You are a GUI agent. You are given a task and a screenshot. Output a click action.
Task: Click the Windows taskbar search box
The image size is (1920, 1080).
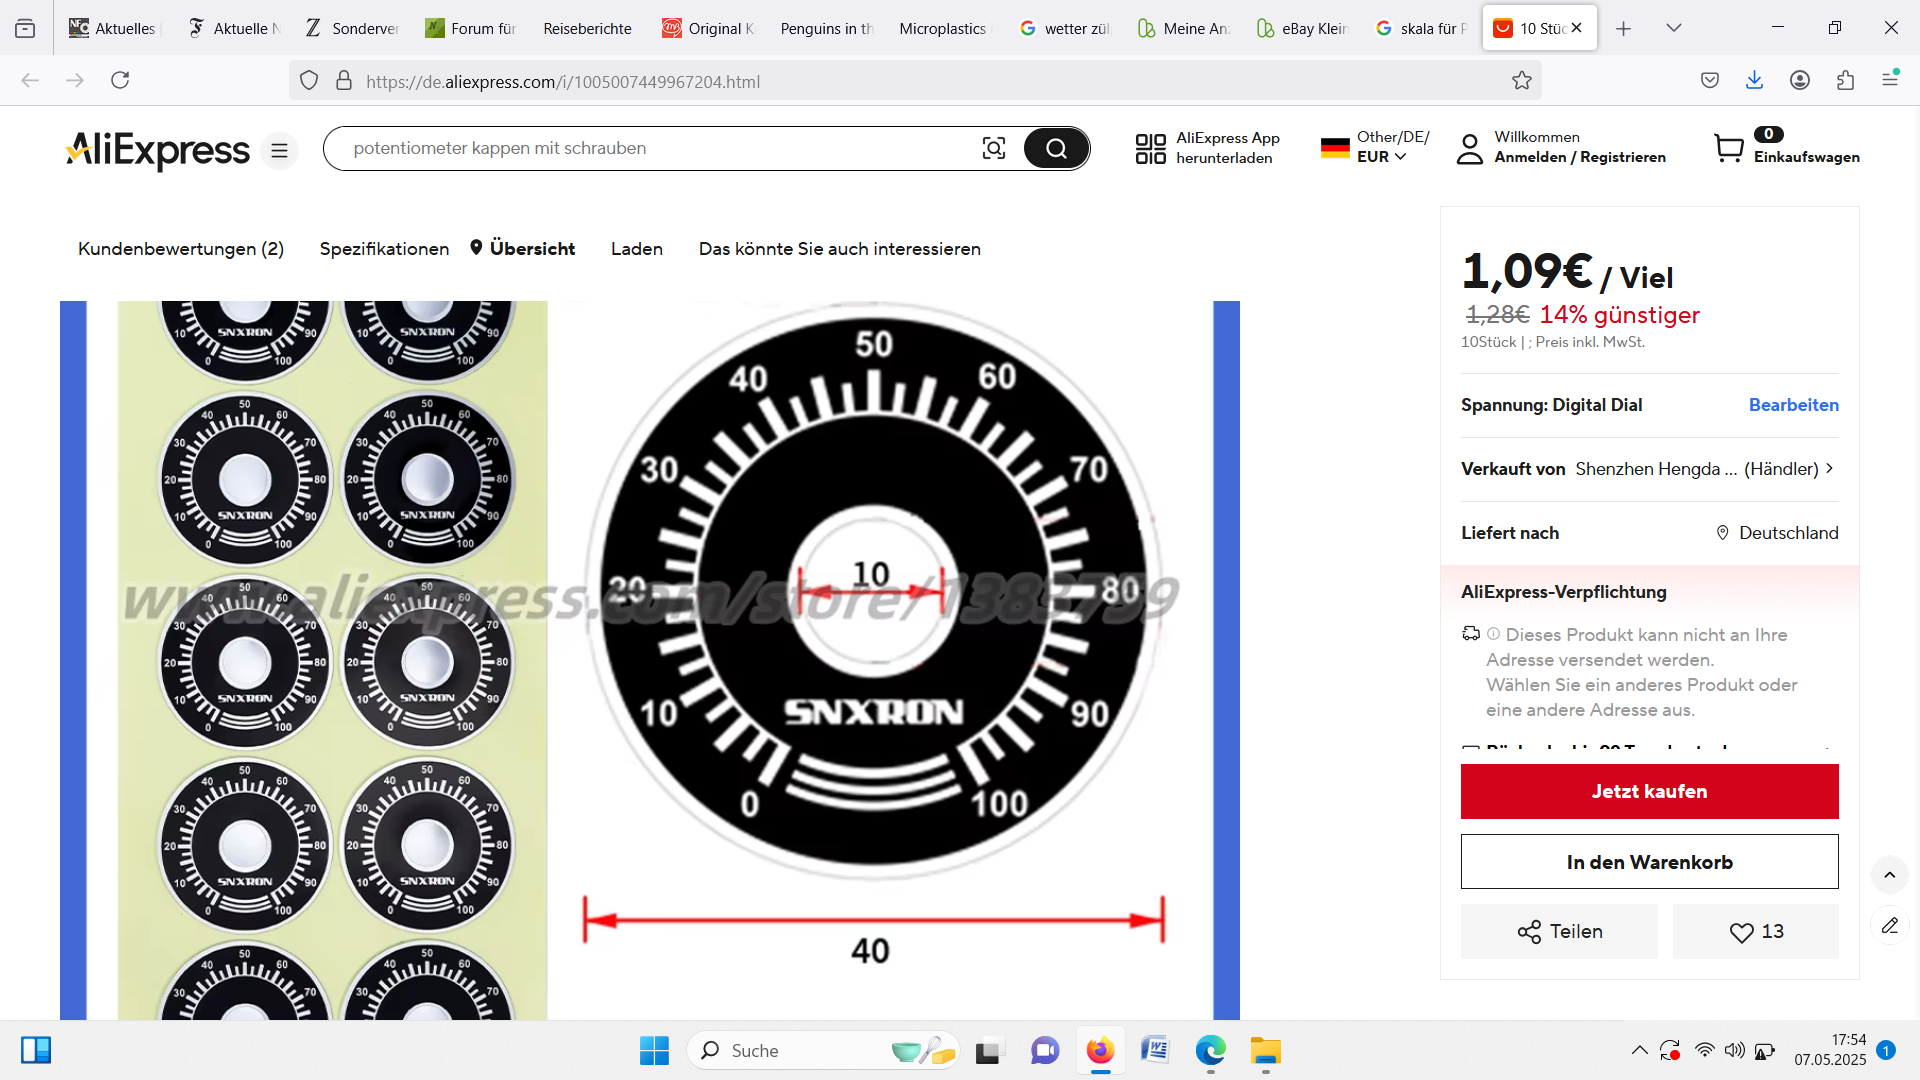(x=822, y=1050)
